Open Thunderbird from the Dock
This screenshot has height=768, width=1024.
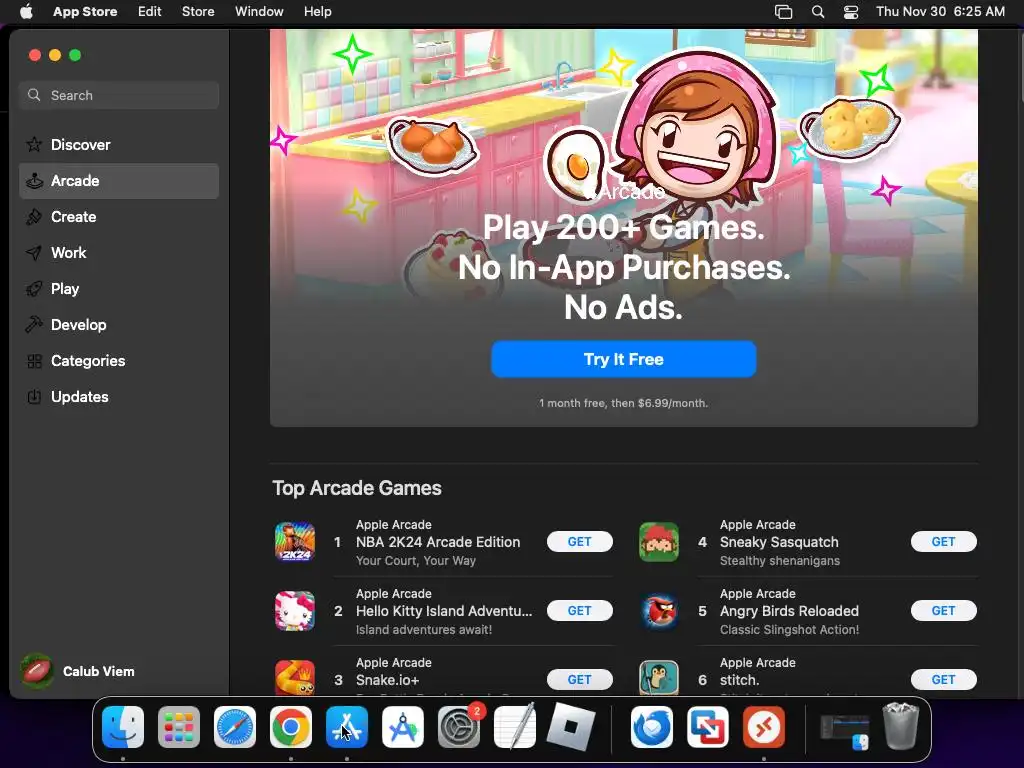(x=652, y=727)
